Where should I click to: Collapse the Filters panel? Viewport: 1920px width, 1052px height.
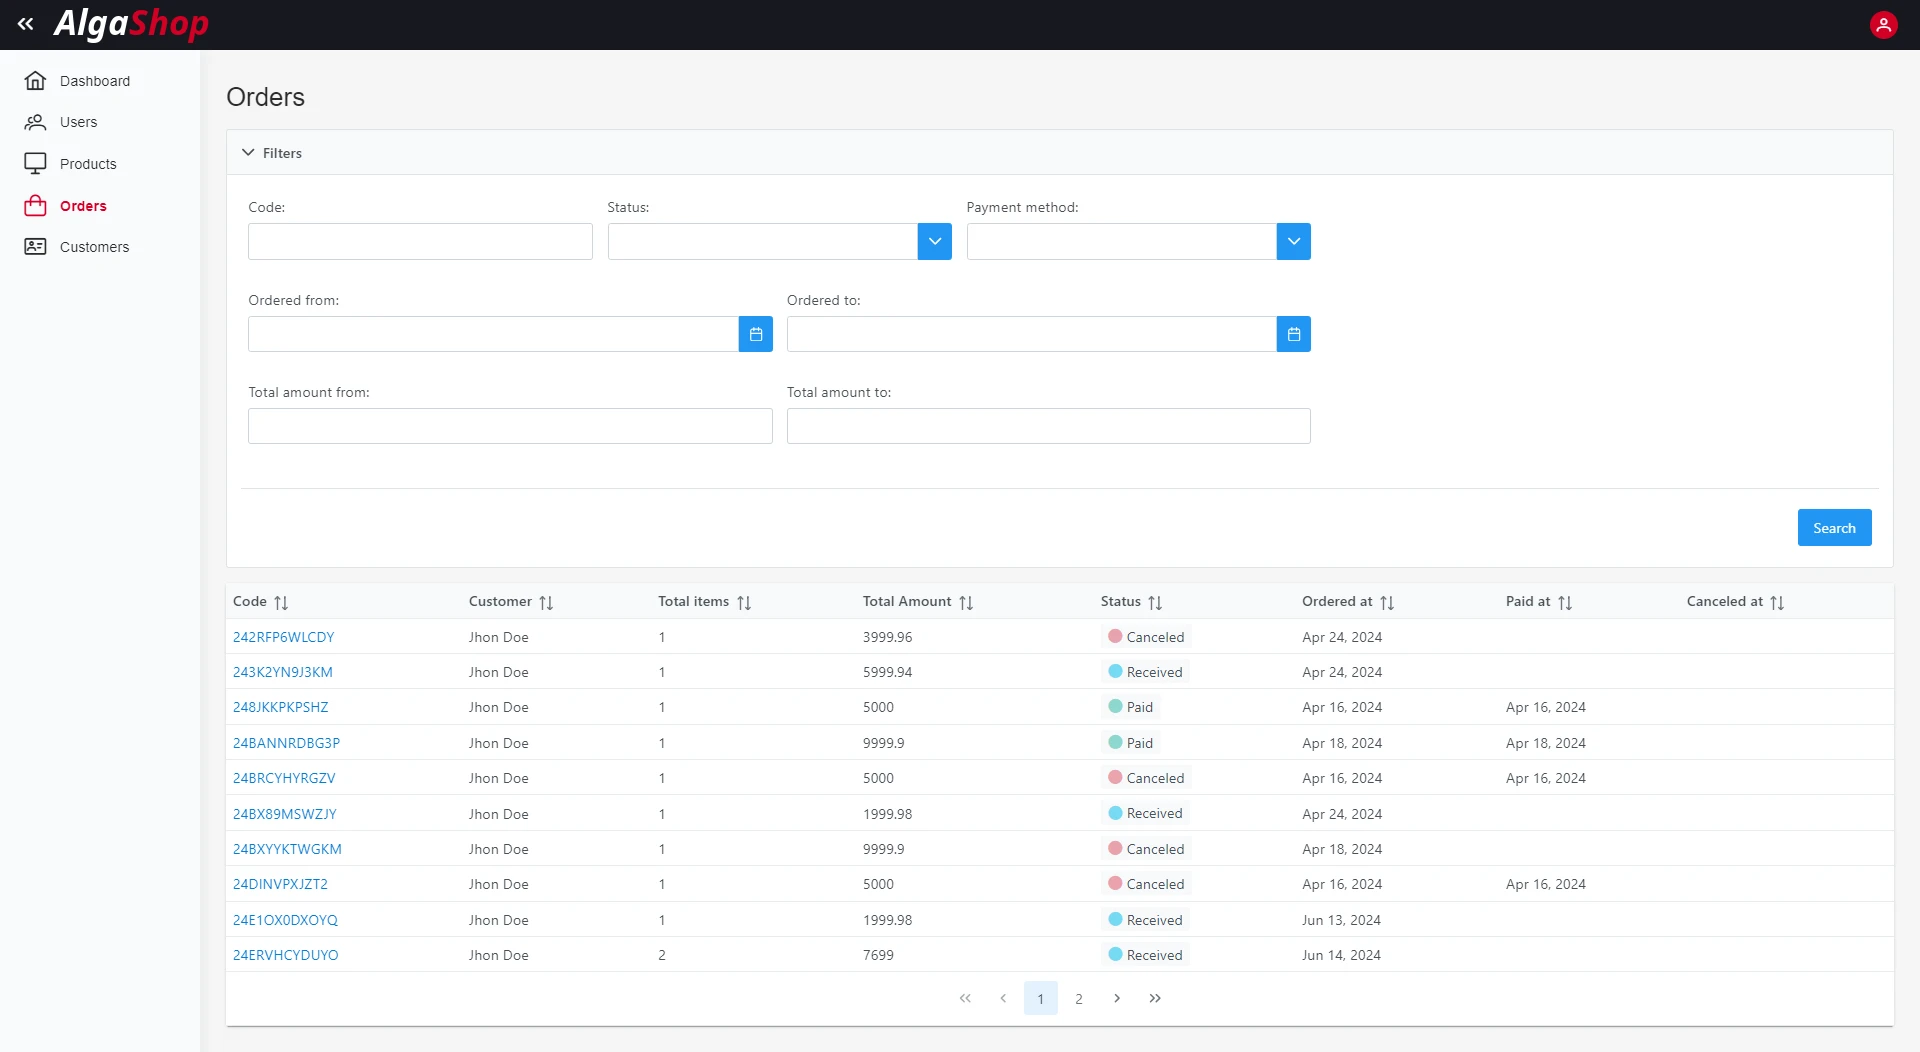(248, 153)
